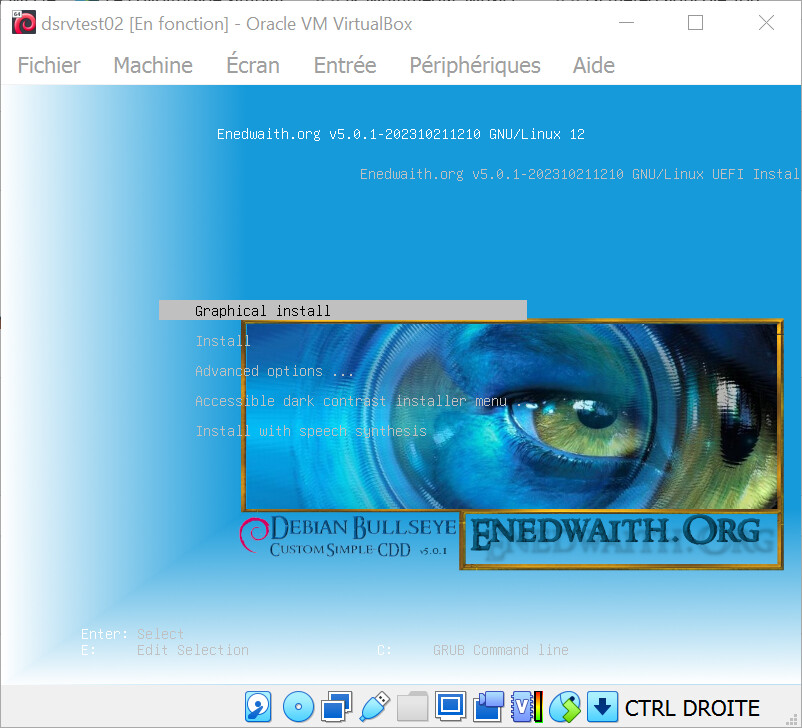This screenshot has width=802, height=728.
Task: Click the display settings status icon
Action: coord(450,707)
